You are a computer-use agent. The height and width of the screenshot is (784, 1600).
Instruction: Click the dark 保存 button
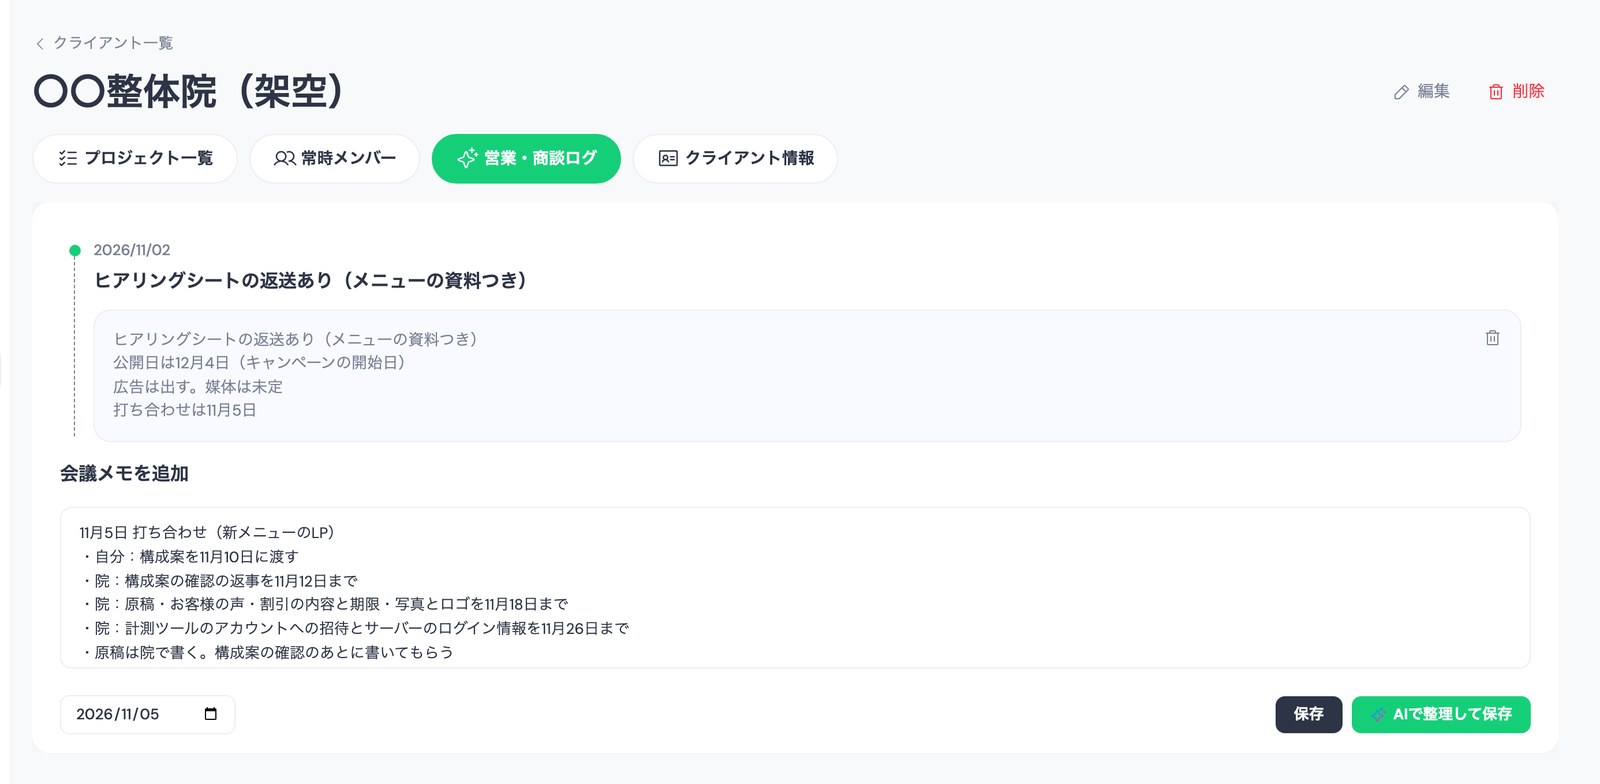coord(1308,714)
